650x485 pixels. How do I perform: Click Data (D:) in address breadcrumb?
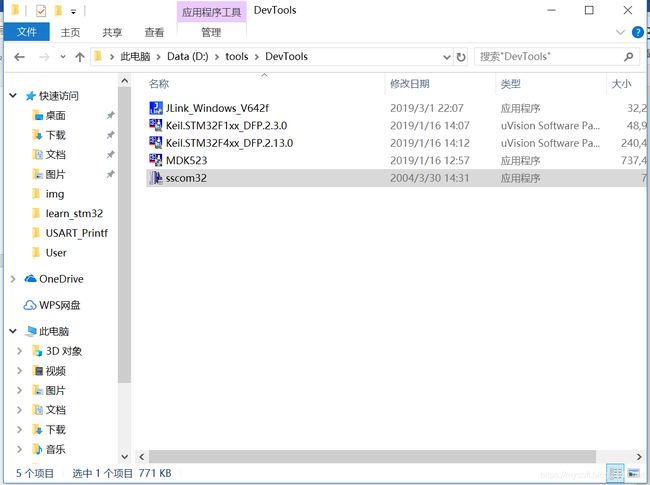point(188,57)
